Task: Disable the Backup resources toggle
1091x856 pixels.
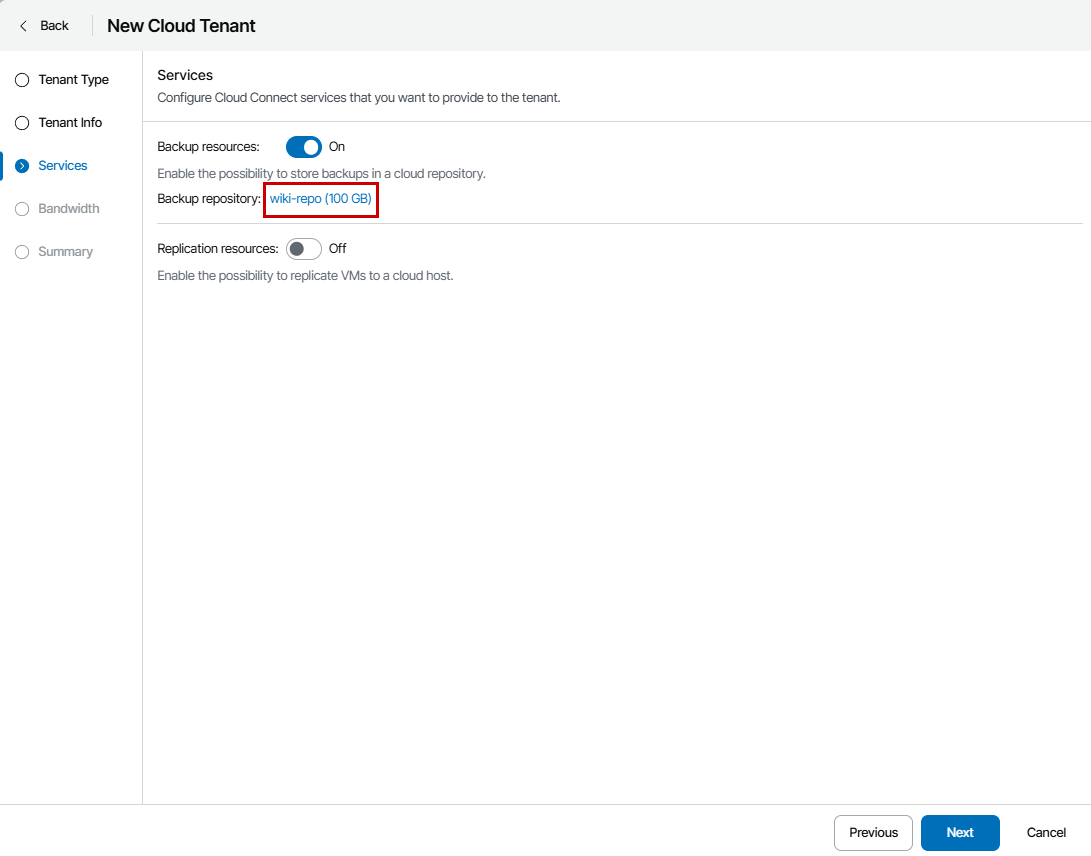Action: (304, 147)
